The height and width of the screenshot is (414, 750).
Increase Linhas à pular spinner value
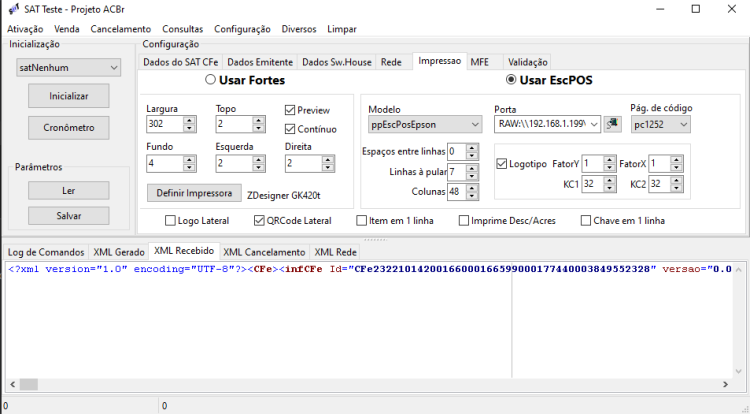(472, 168)
